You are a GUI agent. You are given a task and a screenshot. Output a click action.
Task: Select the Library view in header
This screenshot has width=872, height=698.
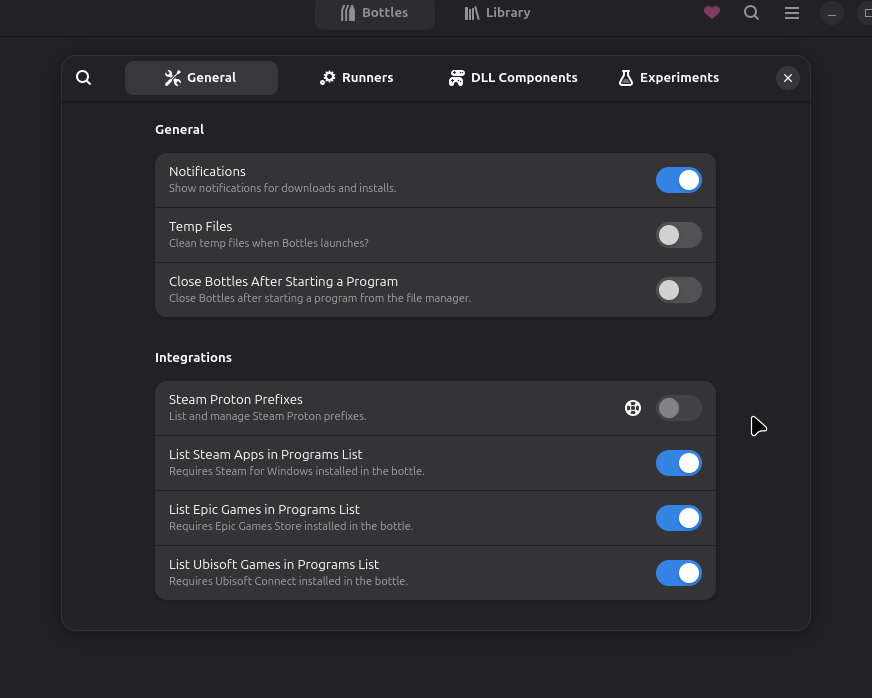498,13
